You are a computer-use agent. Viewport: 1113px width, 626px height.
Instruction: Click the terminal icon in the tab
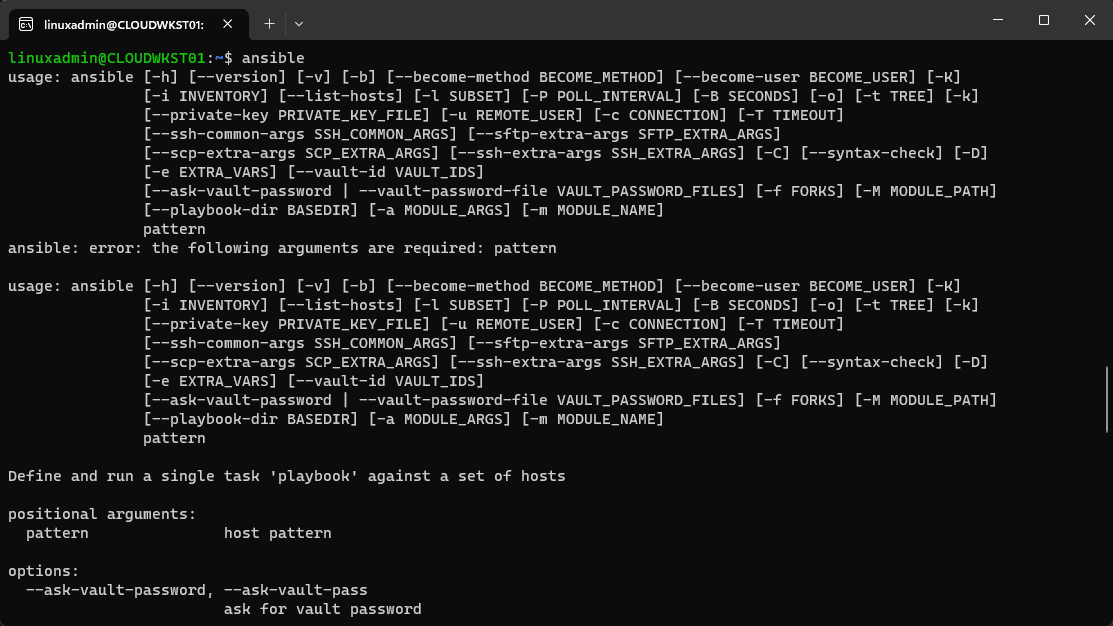tap(26, 22)
